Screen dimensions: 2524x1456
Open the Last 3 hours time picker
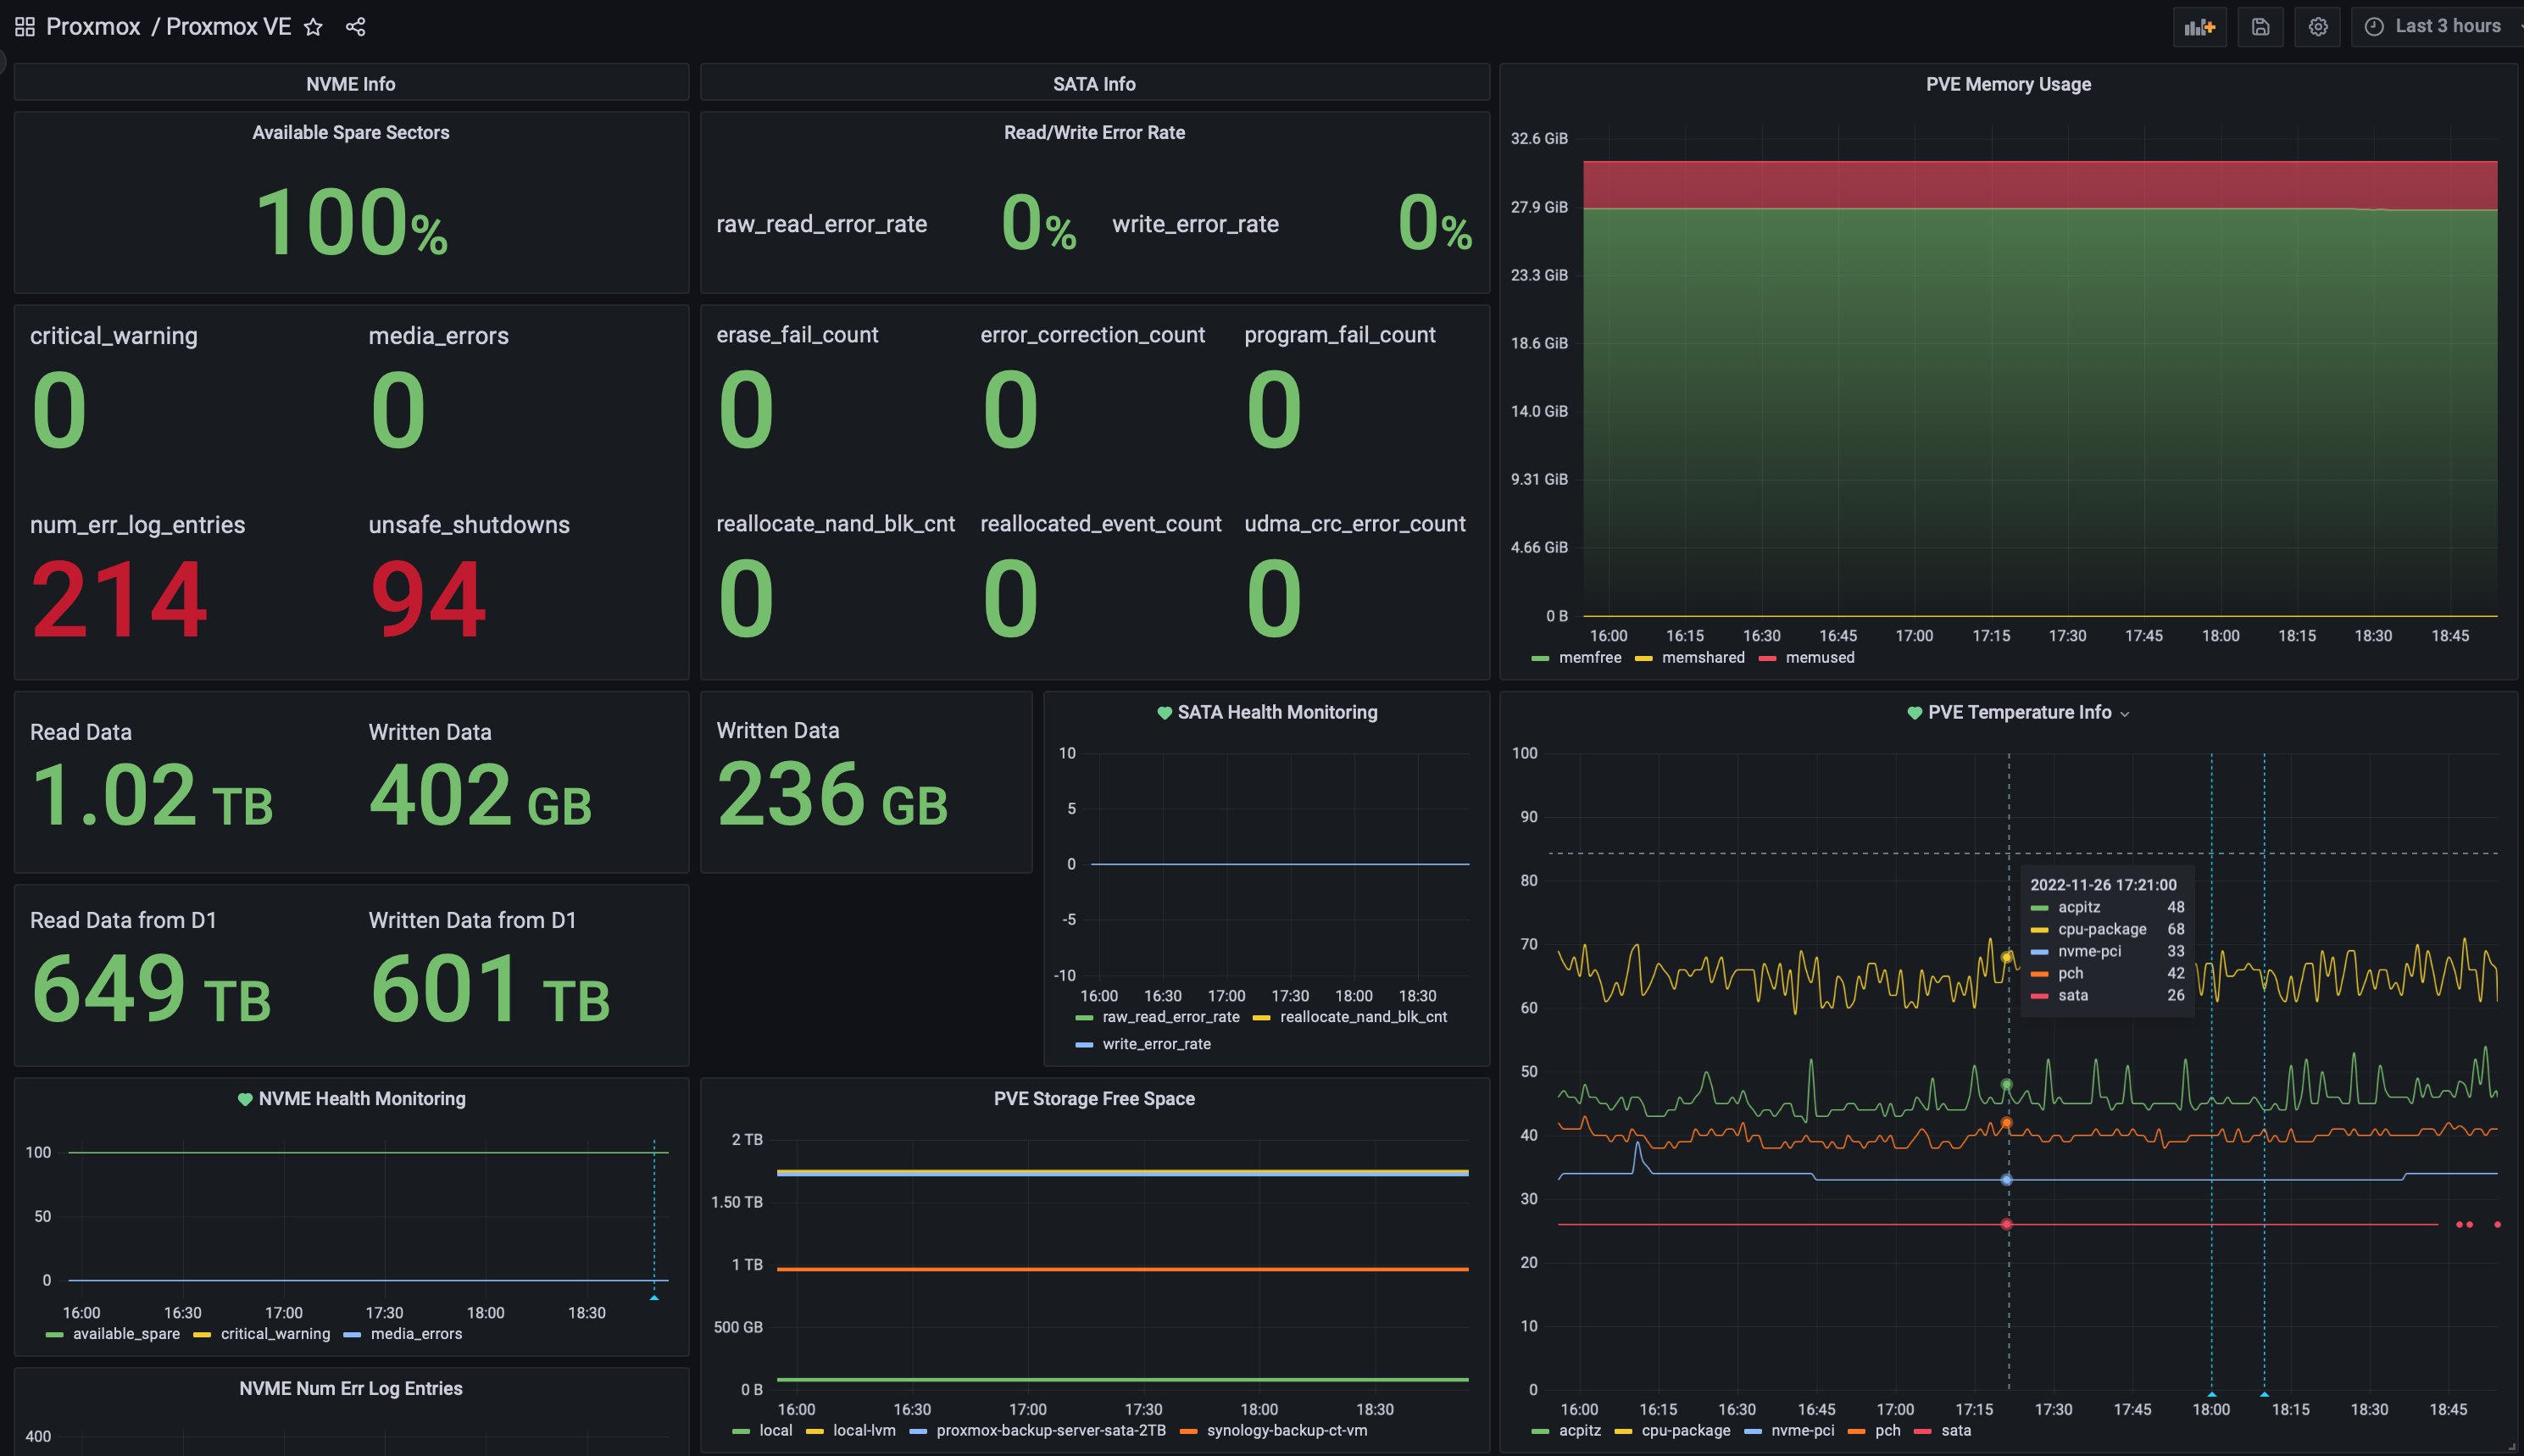[2440, 27]
